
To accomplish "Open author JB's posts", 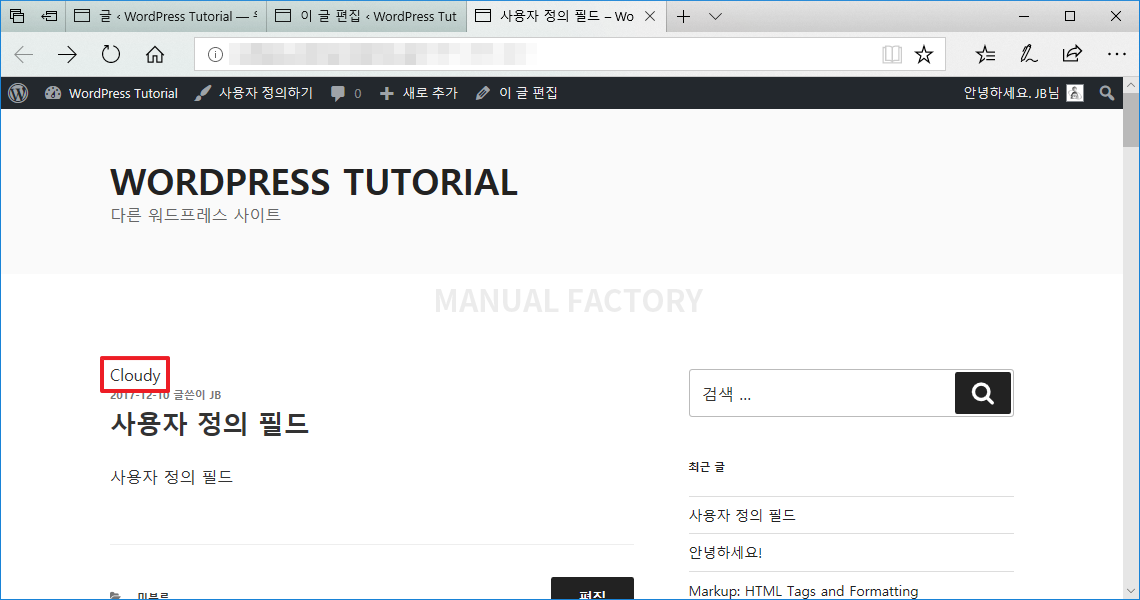I will point(215,395).
